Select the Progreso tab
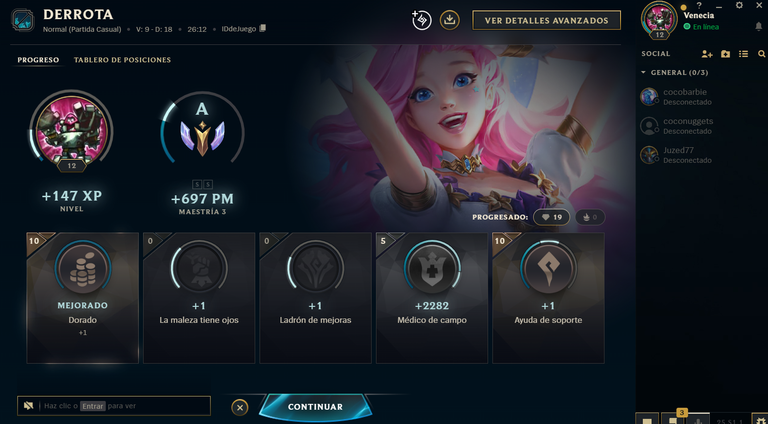The width and height of the screenshot is (768, 424). point(38,60)
